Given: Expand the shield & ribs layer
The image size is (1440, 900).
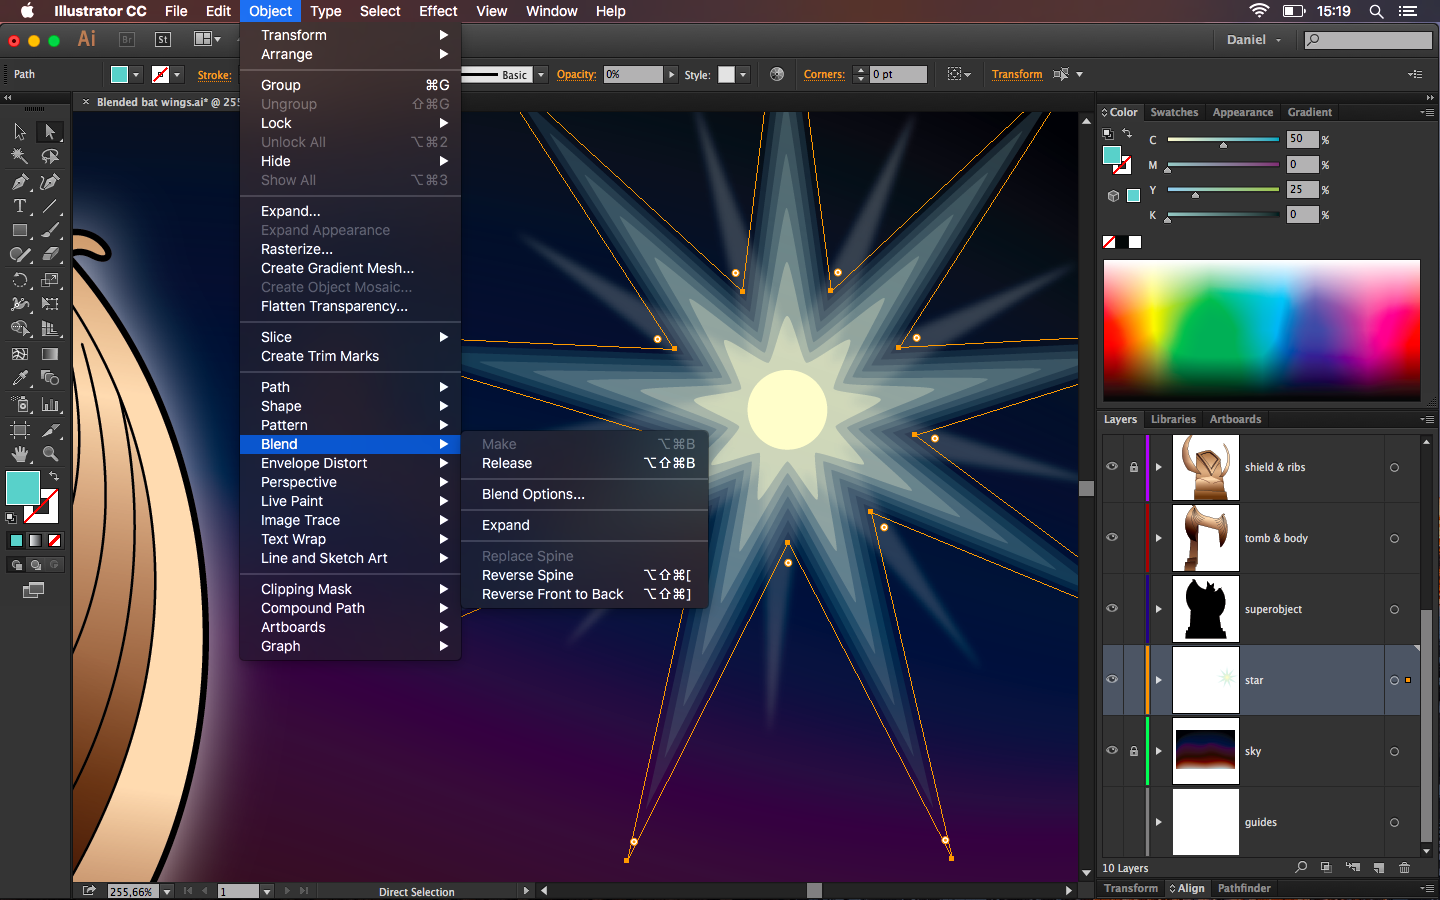Looking at the screenshot, I should 1159,467.
